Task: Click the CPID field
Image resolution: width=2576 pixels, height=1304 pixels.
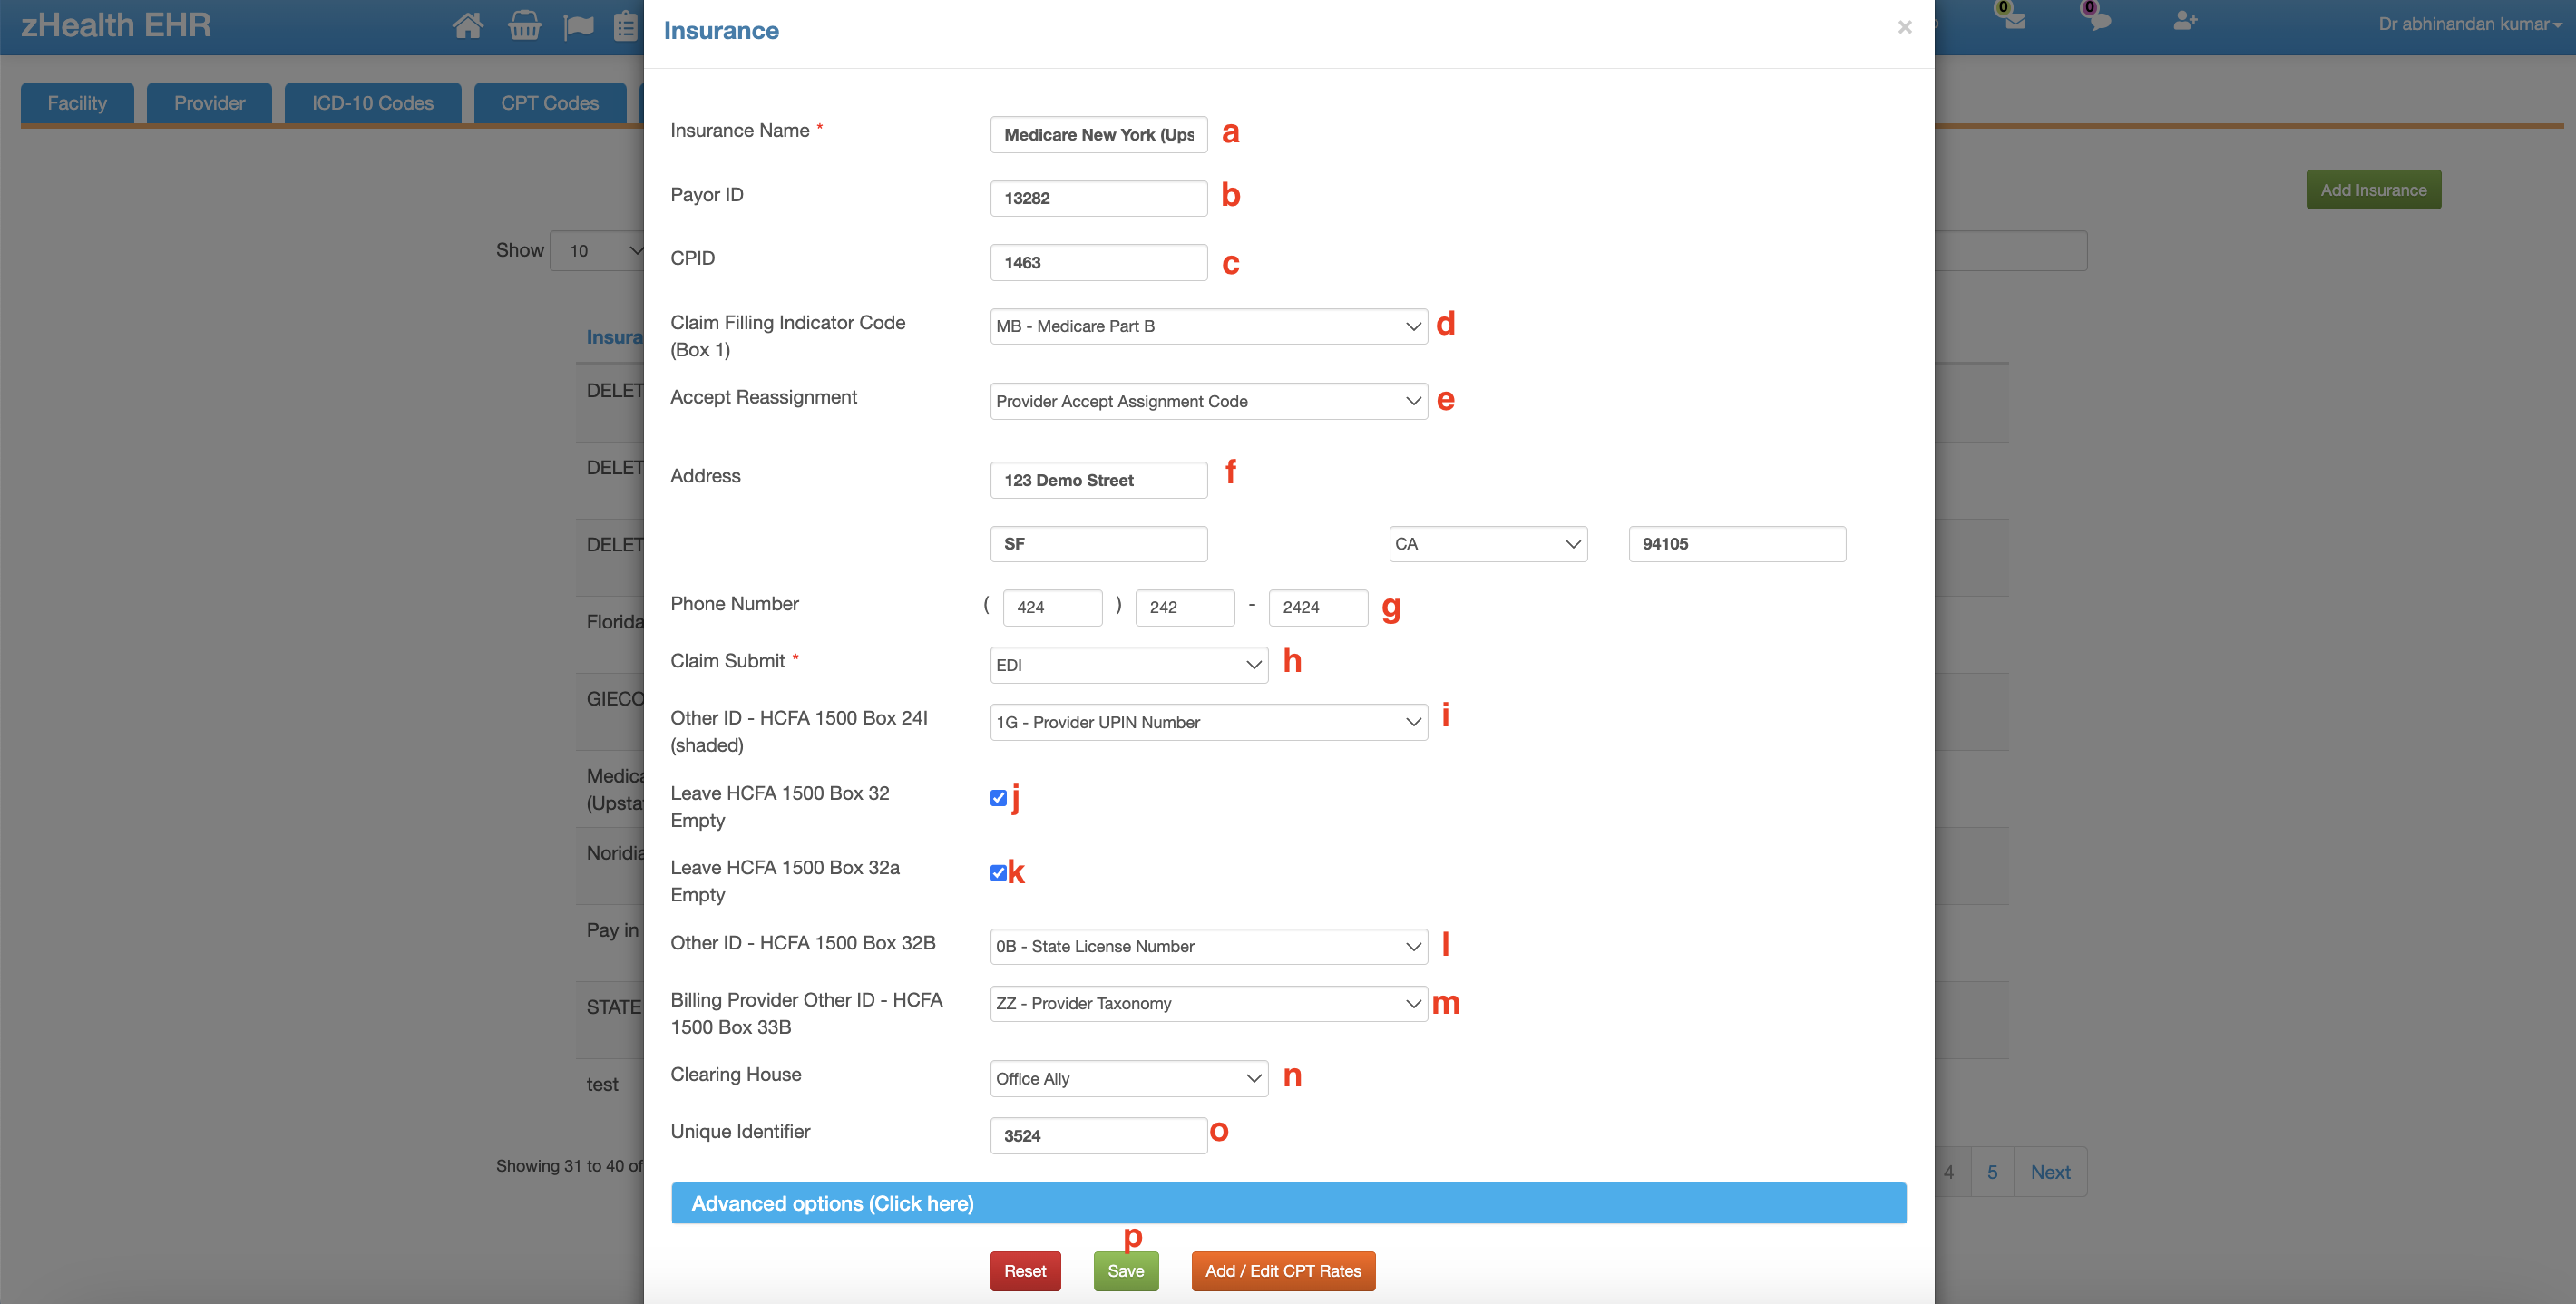Action: [1098, 262]
